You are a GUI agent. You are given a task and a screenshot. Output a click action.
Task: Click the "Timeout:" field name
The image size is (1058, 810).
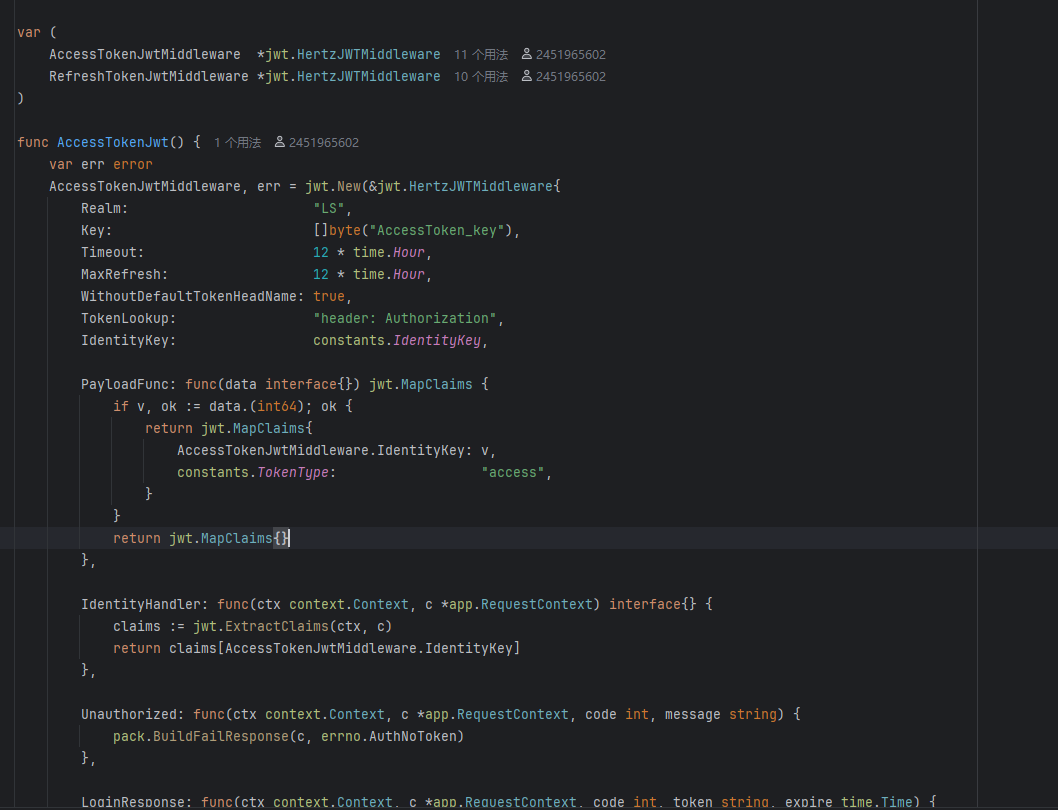113,252
